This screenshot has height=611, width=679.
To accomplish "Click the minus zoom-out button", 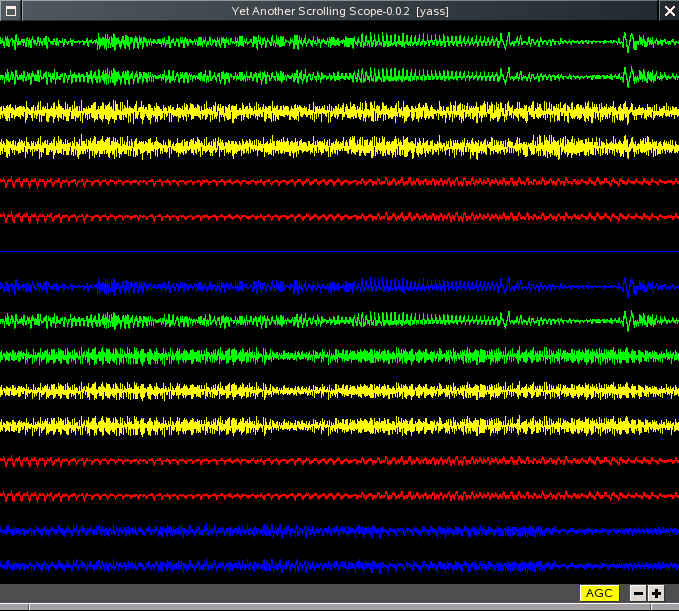I will [638, 593].
